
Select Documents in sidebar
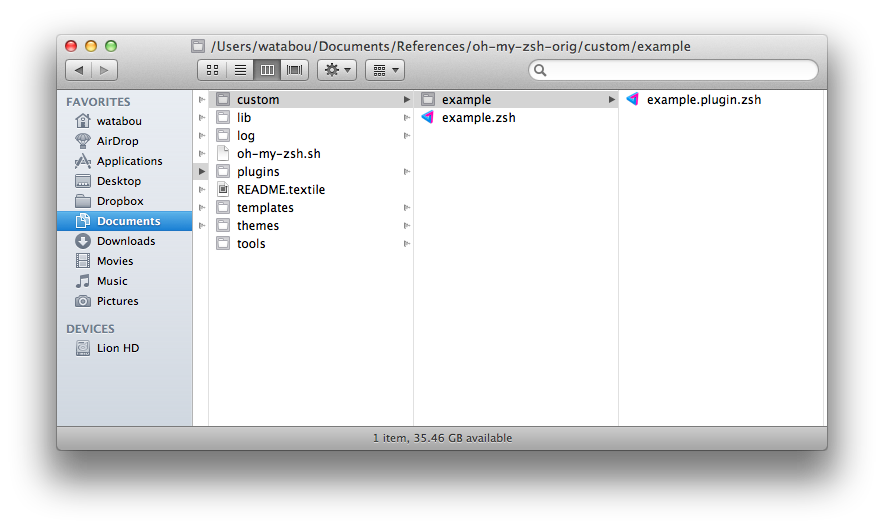[x=125, y=221]
